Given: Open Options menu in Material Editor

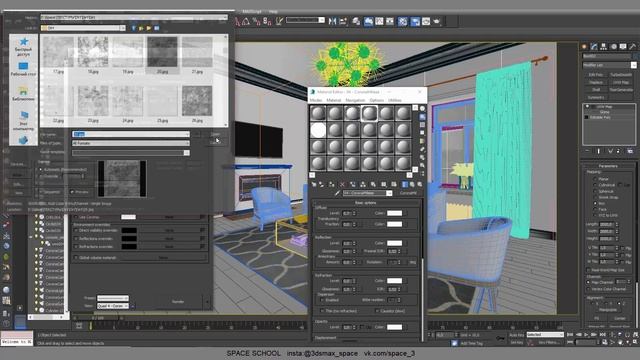Looking at the screenshot, I should tap(376, 100).
